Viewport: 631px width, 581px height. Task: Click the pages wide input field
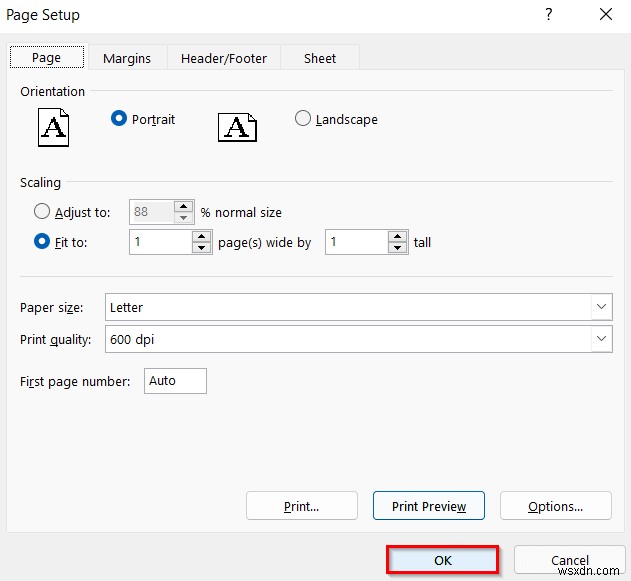pyautogui.click(x=161, y=242)
